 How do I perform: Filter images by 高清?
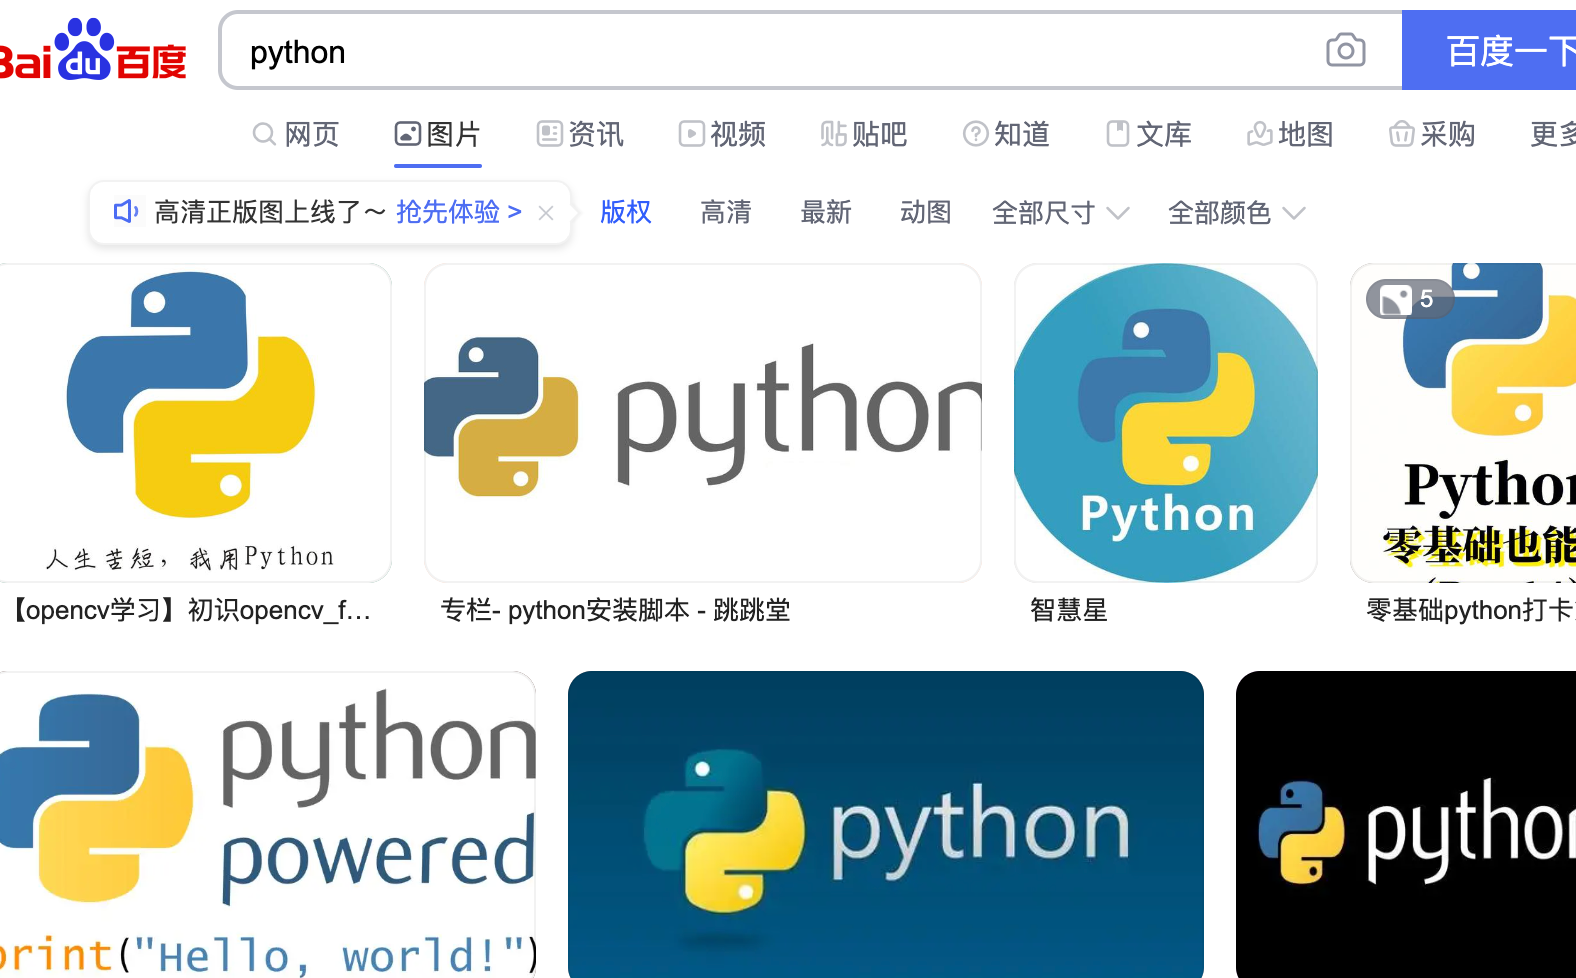[726, 212]
